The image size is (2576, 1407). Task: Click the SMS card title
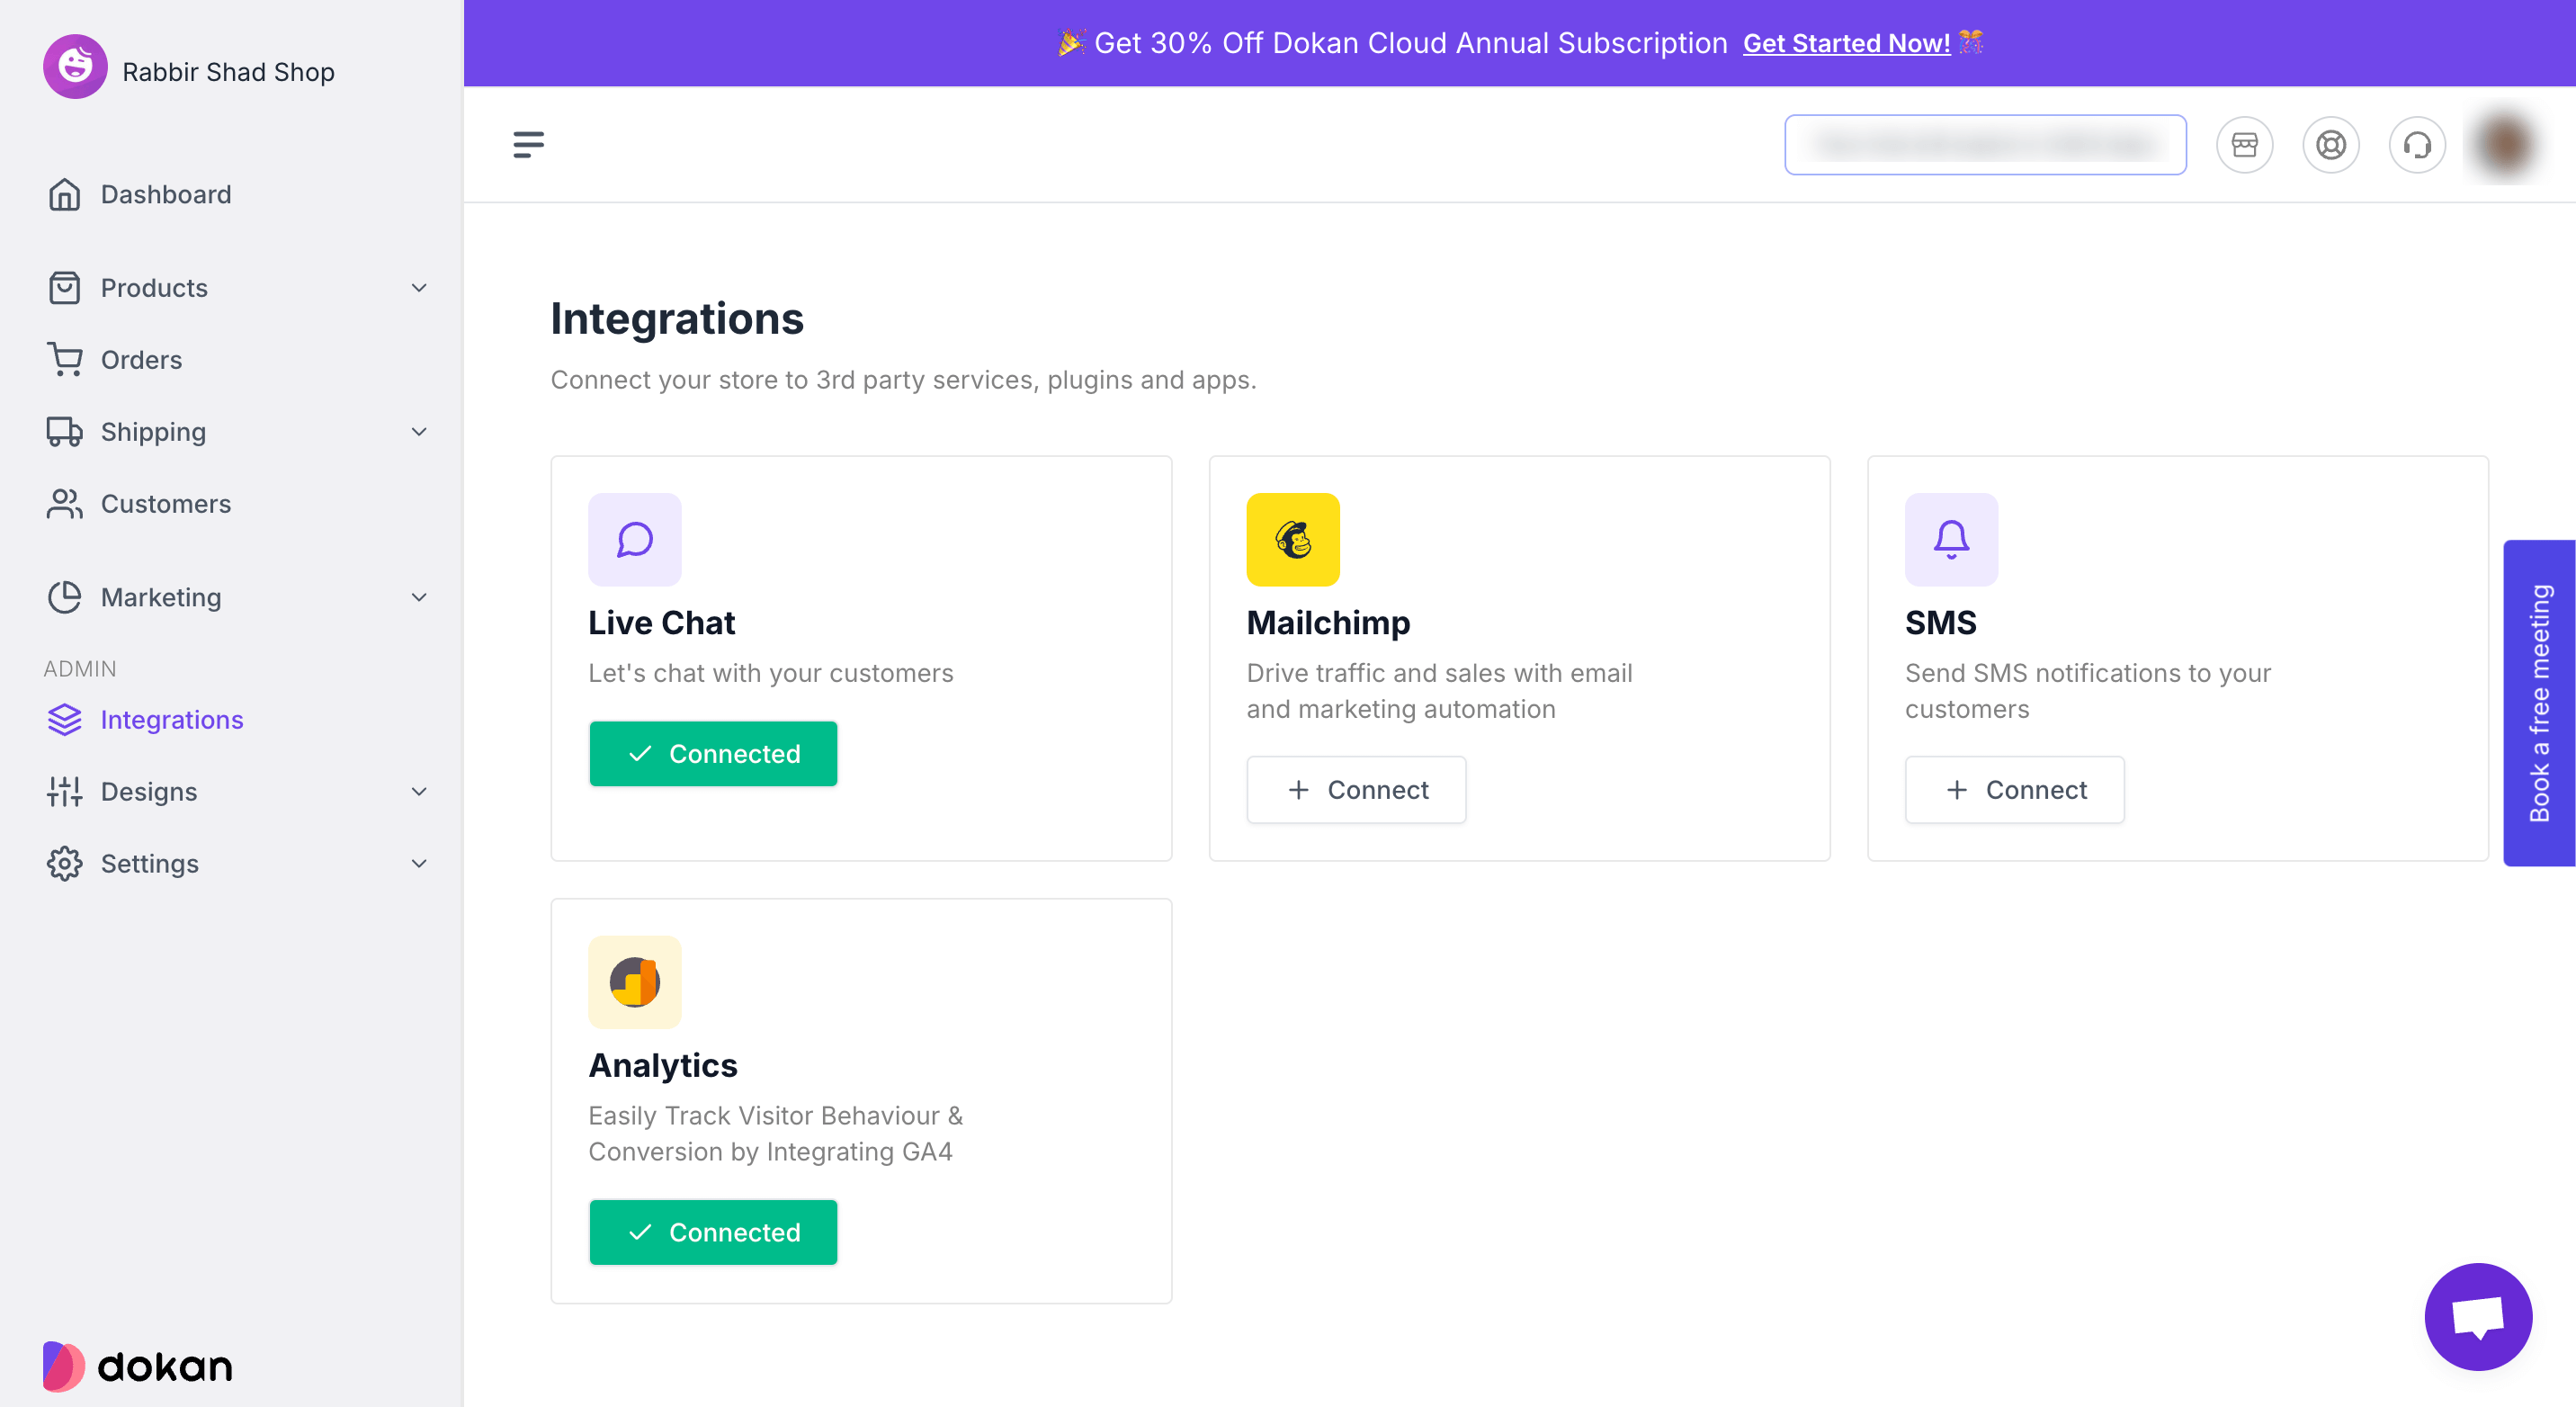tap(1940, 623)
